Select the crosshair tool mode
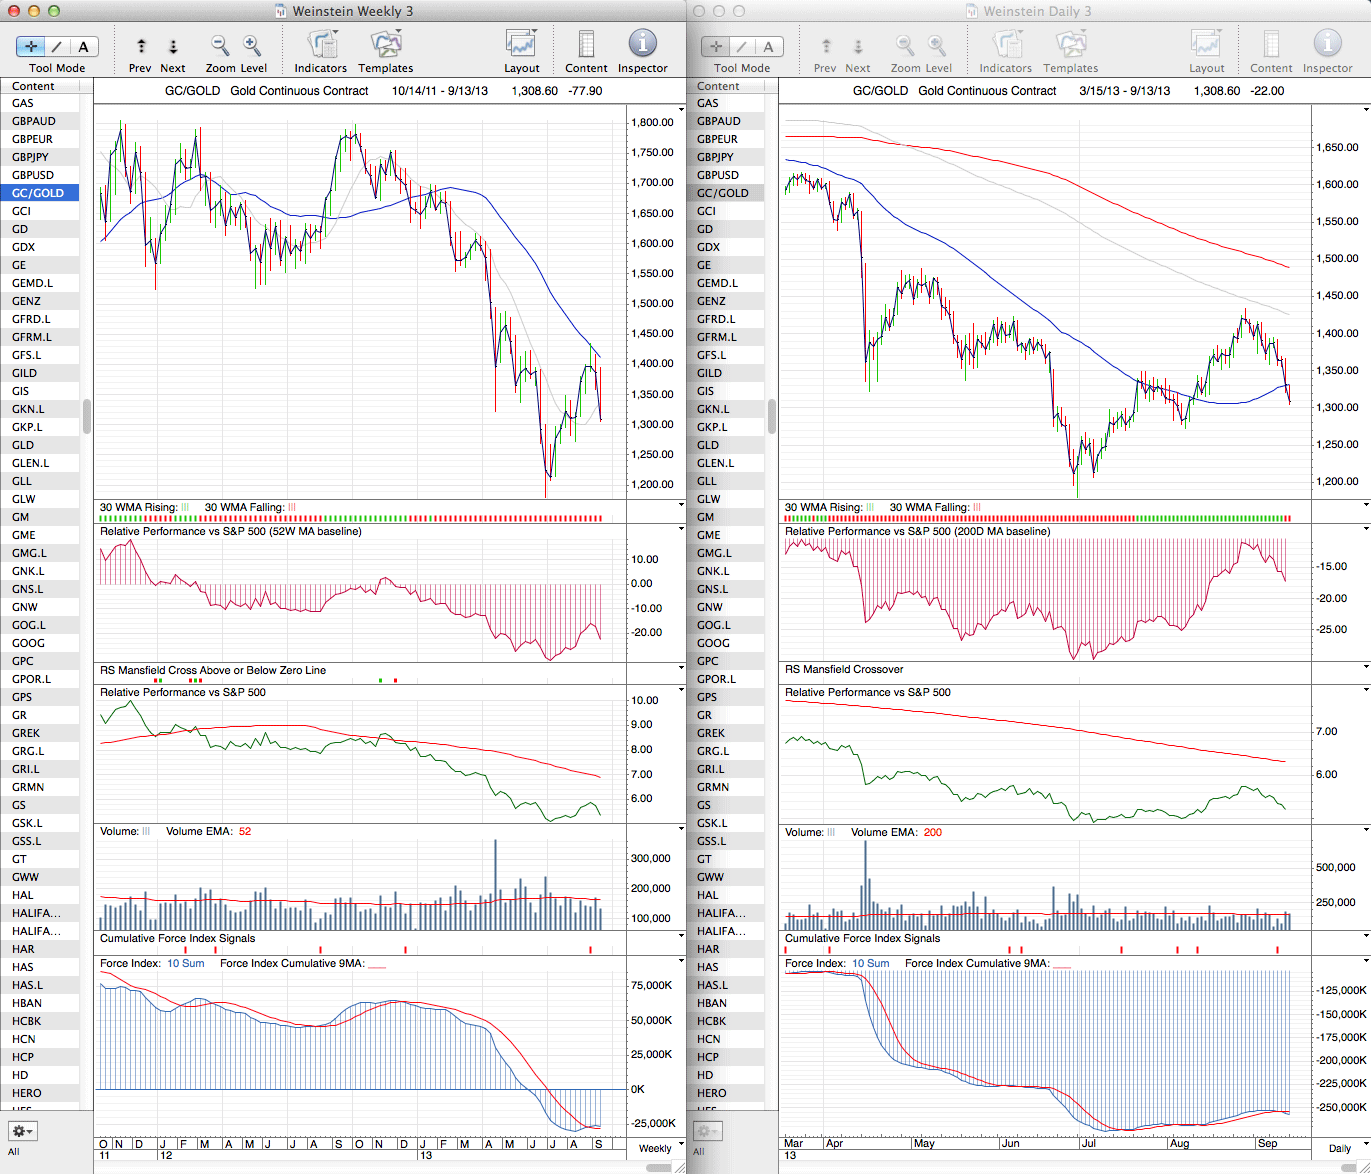 pos(32,46)
